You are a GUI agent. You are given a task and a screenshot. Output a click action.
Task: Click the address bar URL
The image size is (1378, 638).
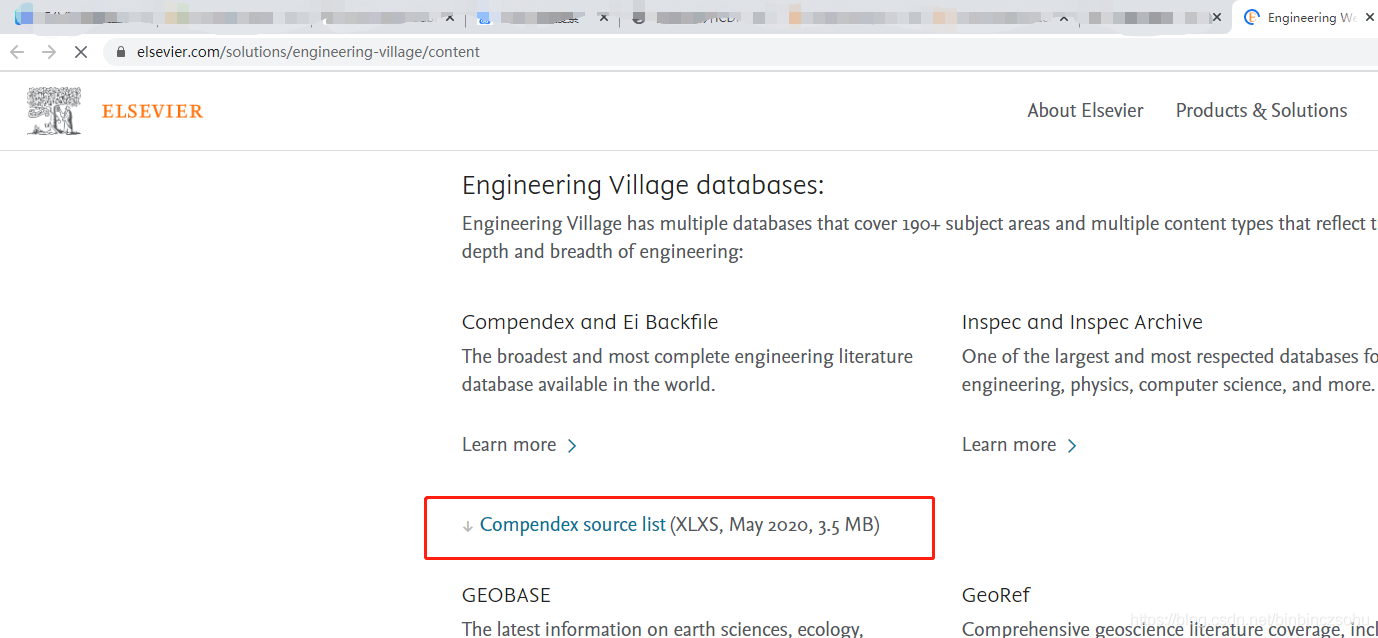point(308,52)
